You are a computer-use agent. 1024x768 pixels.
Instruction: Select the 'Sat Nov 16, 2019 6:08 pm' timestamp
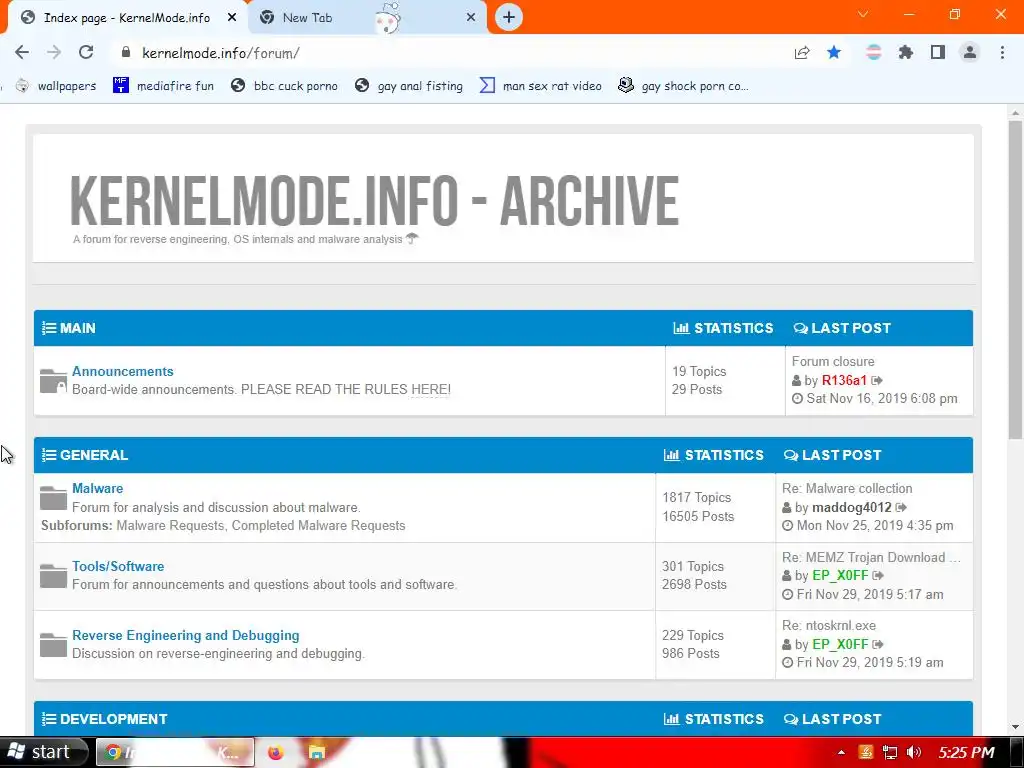pos(882,398)
